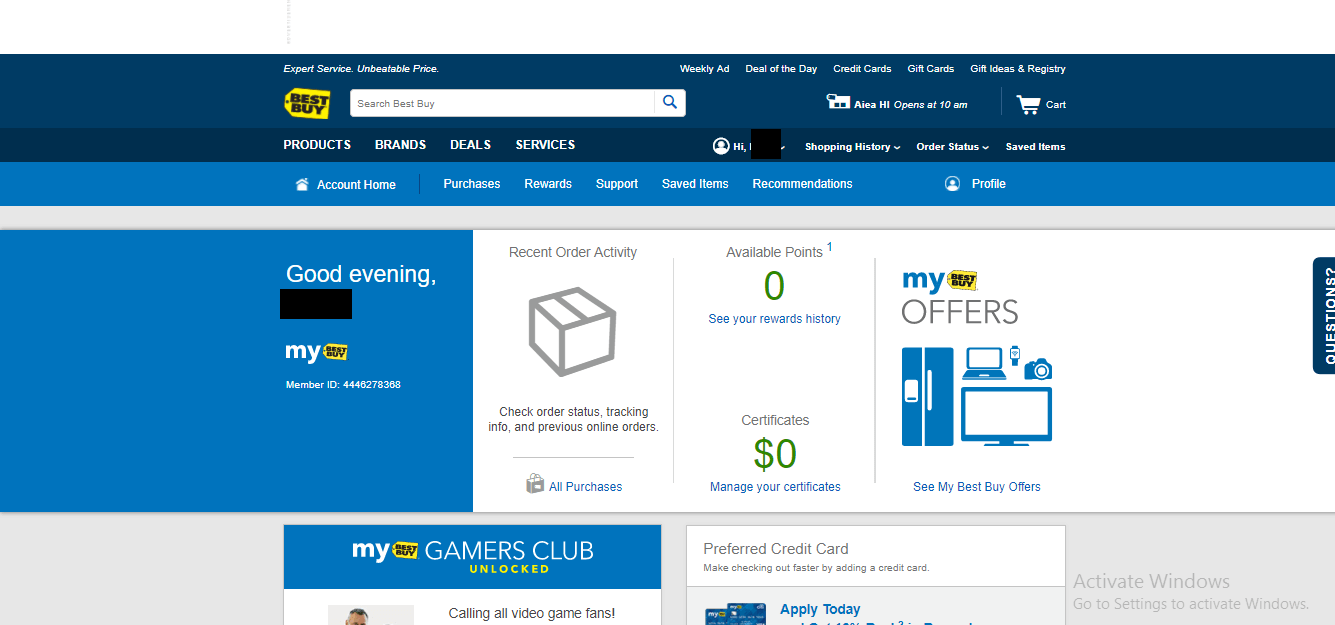Image resolution: width=1335 pixels, height=625 pixels.
Task: Click the All Purchases bag icon
Action: (535, 484)
